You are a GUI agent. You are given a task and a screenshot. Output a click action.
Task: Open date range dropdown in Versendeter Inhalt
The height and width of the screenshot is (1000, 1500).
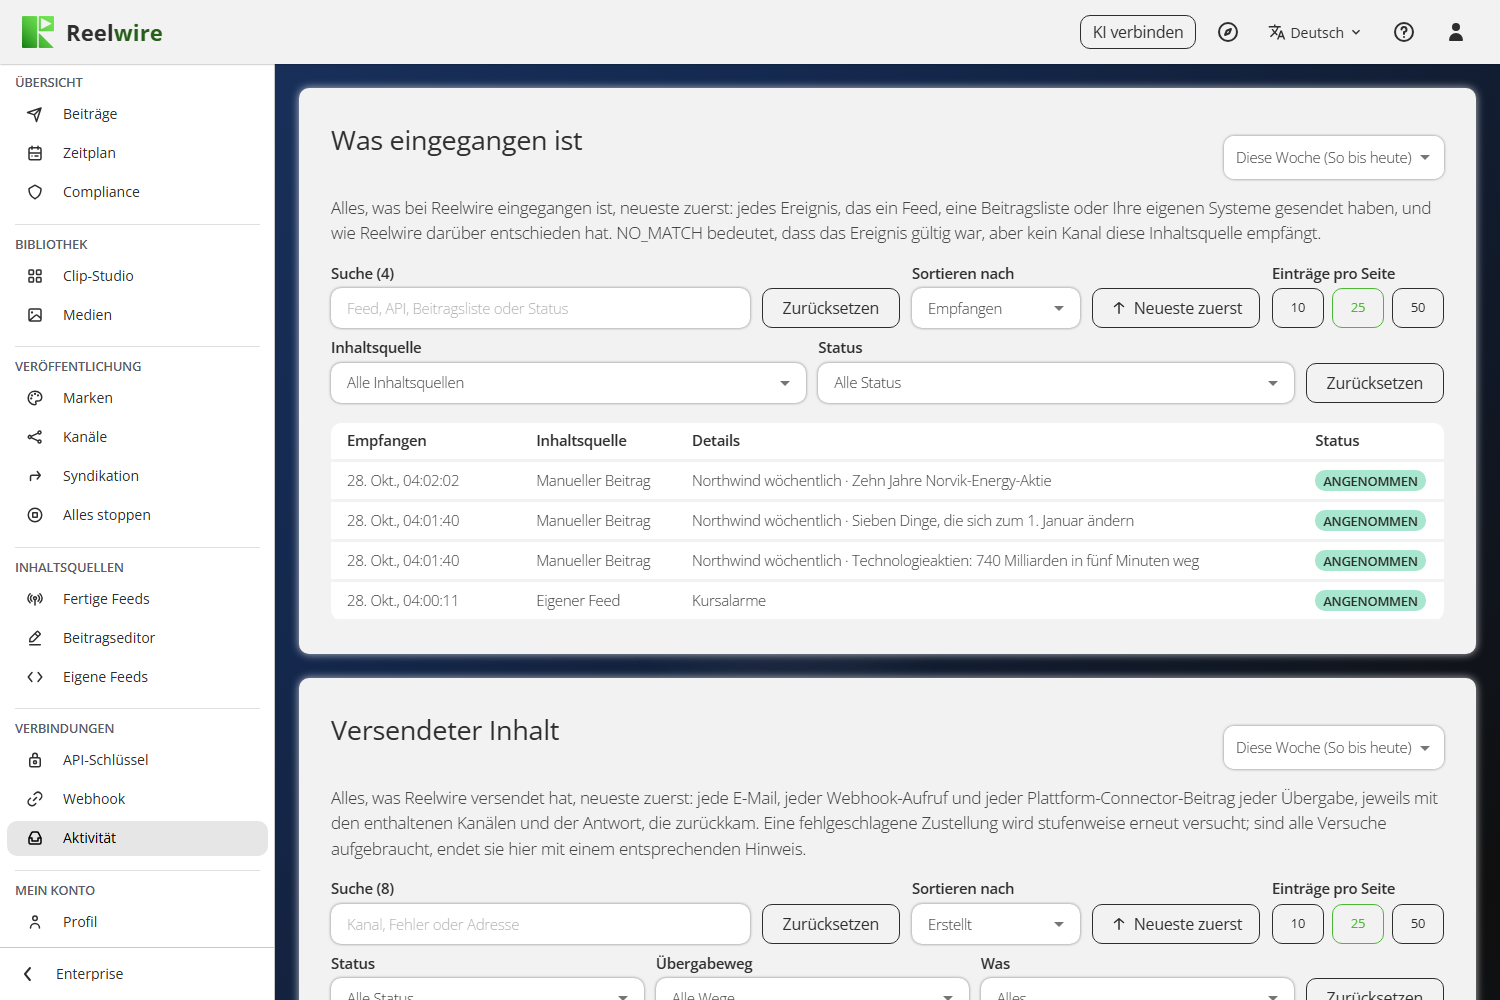click(1334, 748)
